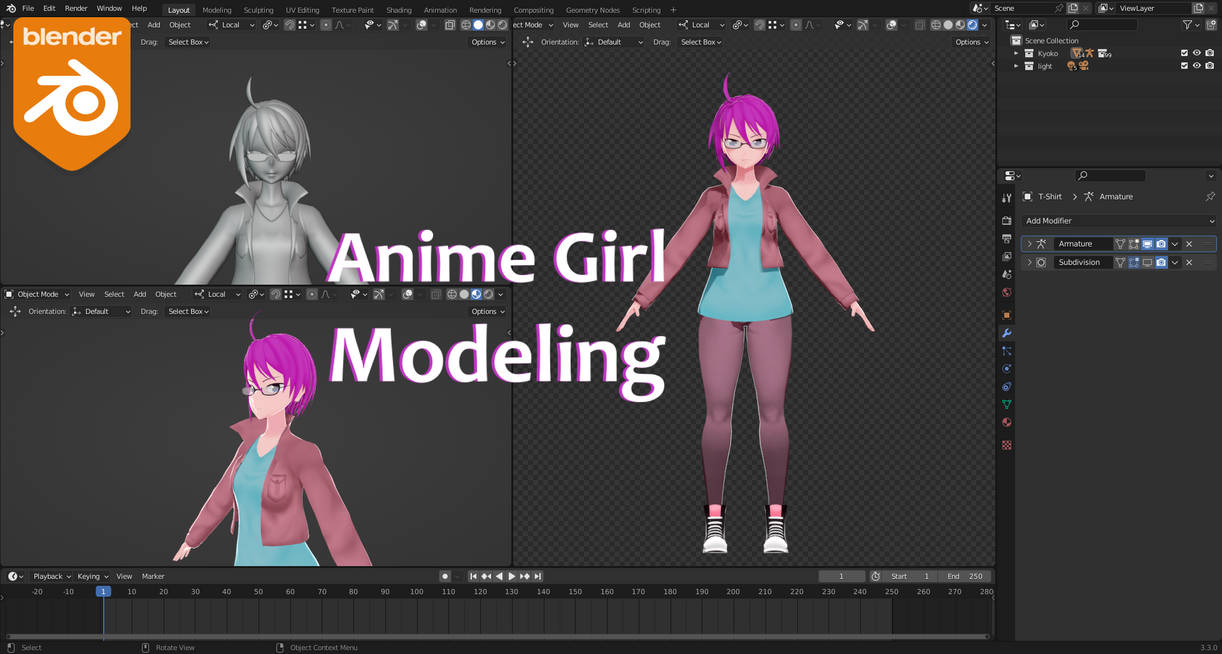Open the Material Properties sphere icon
The width and height of the screenshot is (1222, 654).
click(1006, 422)
